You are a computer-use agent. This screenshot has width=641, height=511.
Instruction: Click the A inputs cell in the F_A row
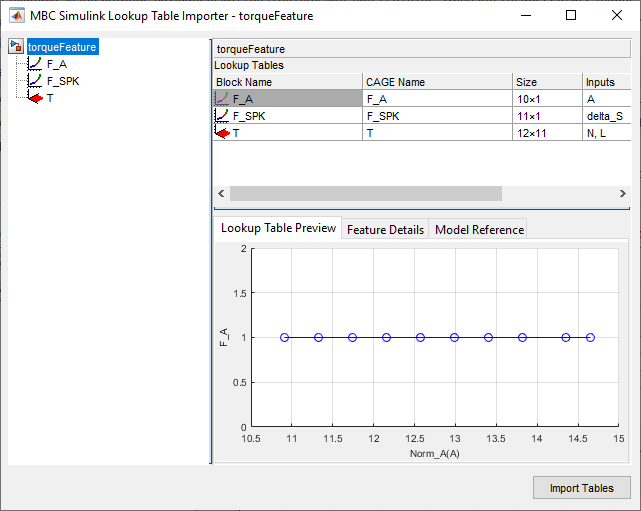tap(607, 99)
